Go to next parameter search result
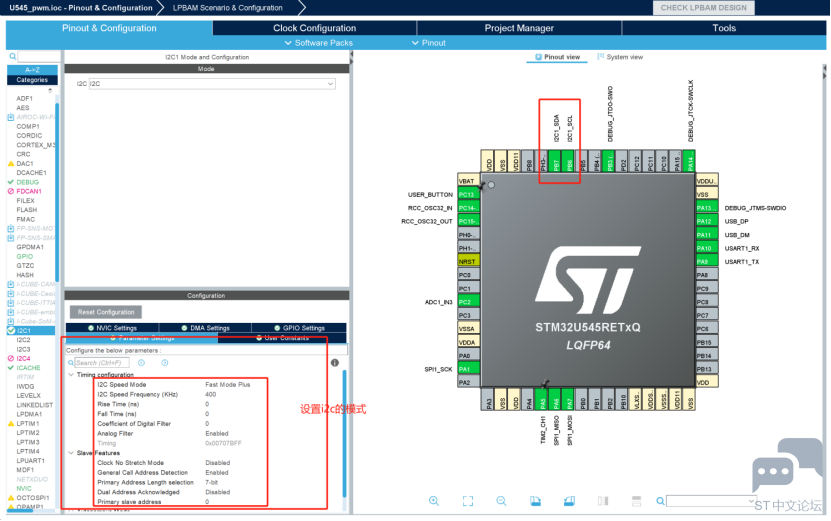831x521 pixels. tap(165, 363)
